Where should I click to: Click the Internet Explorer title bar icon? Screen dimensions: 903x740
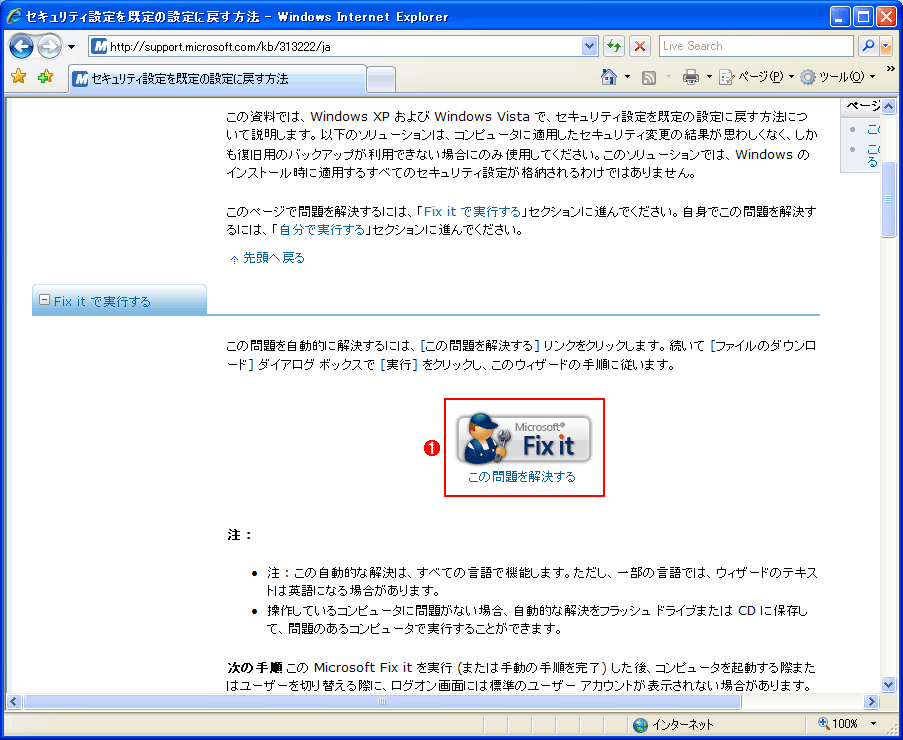coord(13,16)
